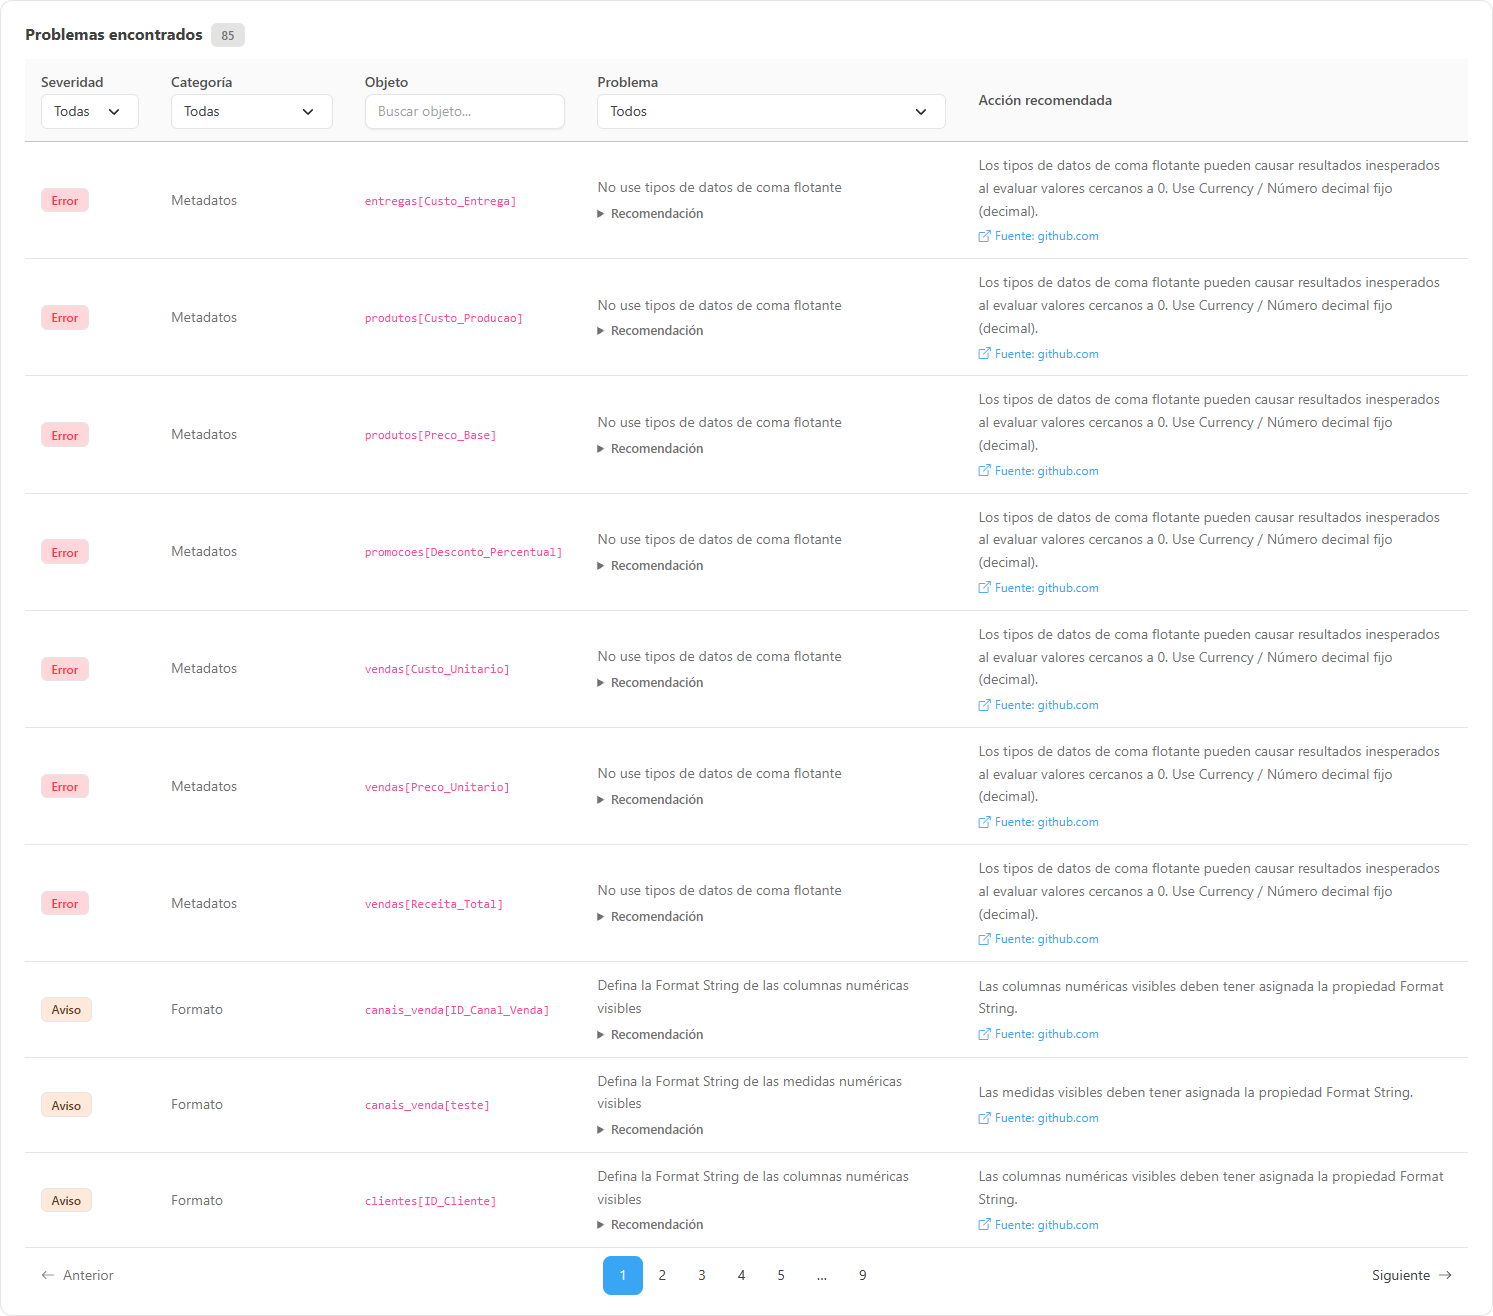Expand Recomendación for vendas[Receita_Total]
This screenshot has height=1316, width=1493.
(651, 917)
